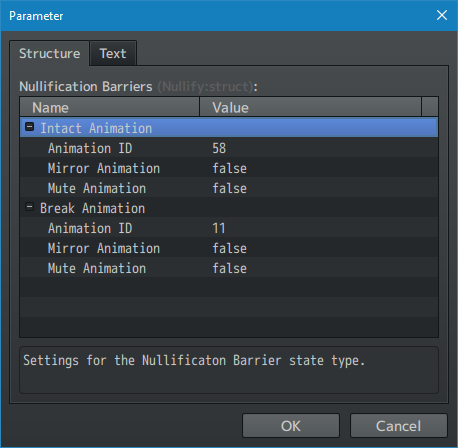The image size is (458, 448).
Task: Click the Nullification Barriers struct label
Action: click(138, 87)
